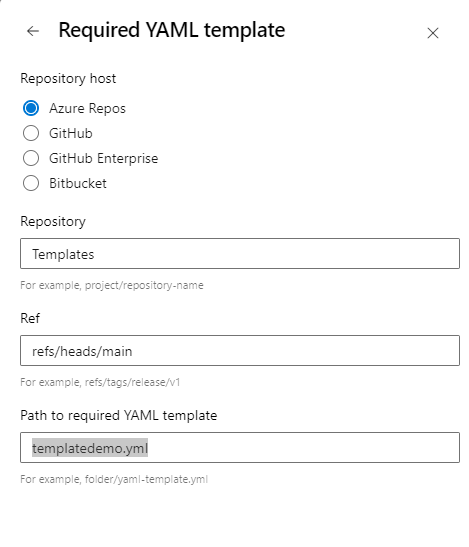Click the Path to required YAML template field
Screen dimensions: 469x547
click(240, 448)
